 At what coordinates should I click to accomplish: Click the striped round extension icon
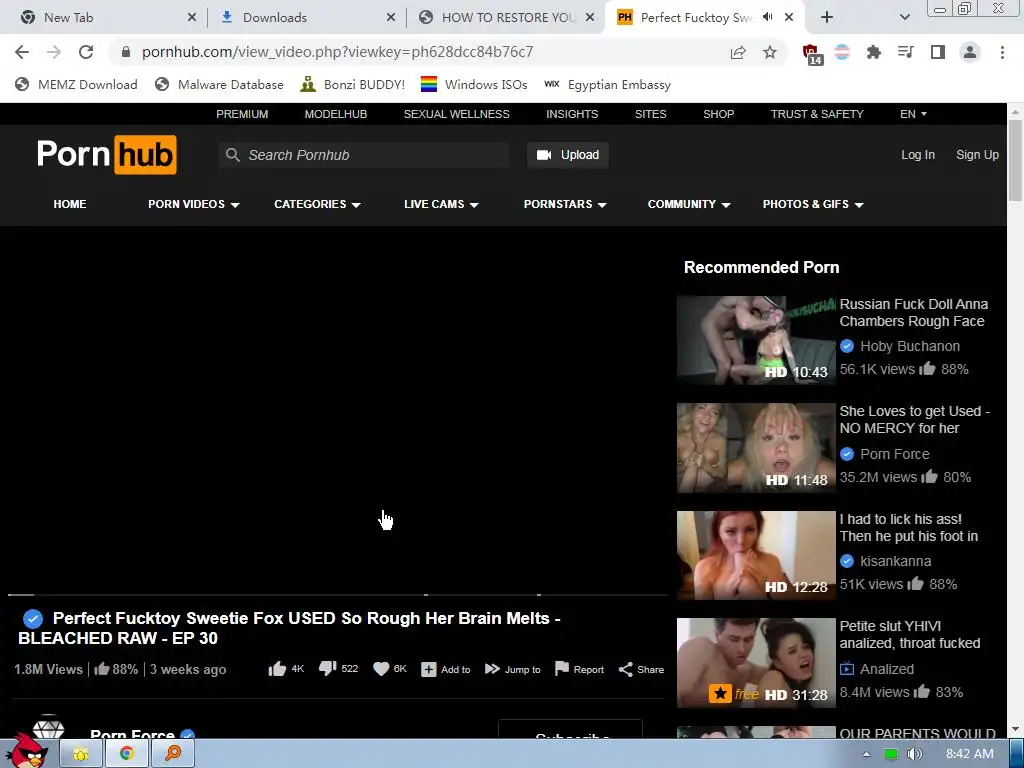[842, 52]
